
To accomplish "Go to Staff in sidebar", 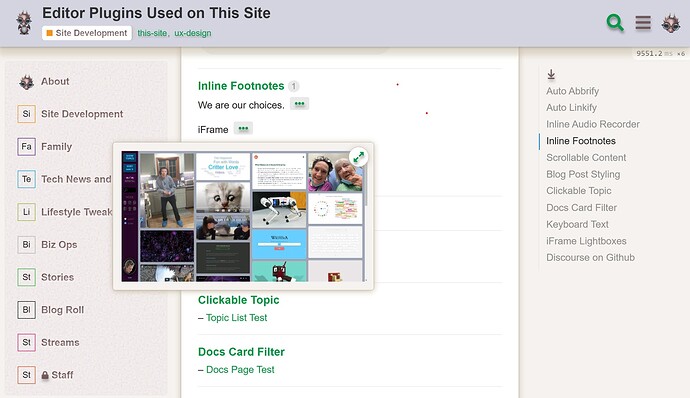I will (62, 375).
